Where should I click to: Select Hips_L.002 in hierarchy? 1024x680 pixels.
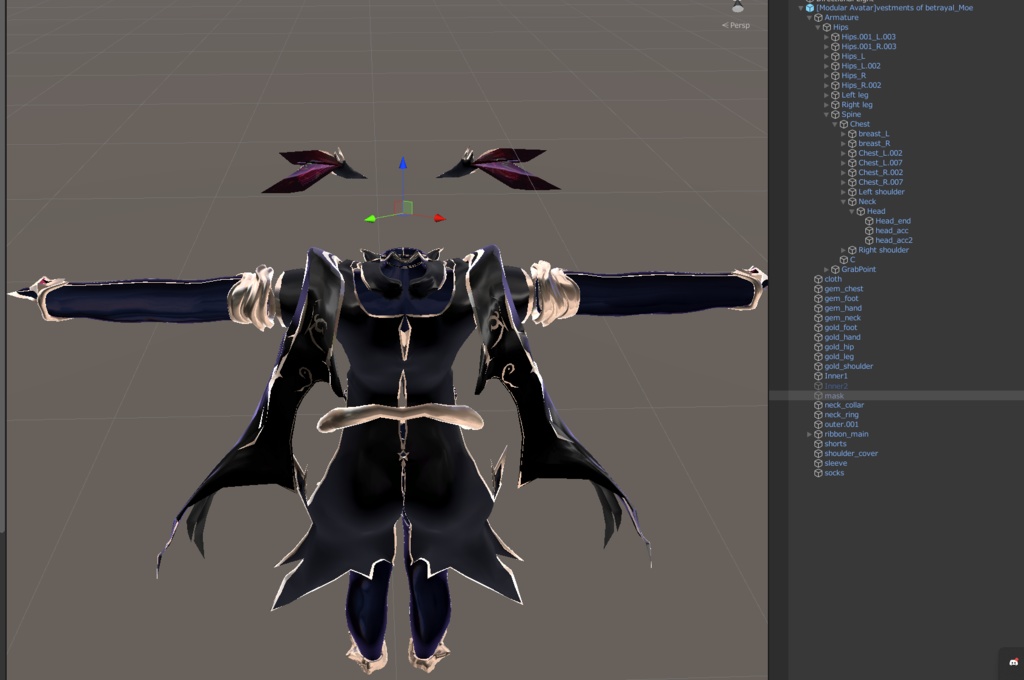point(861,66)
